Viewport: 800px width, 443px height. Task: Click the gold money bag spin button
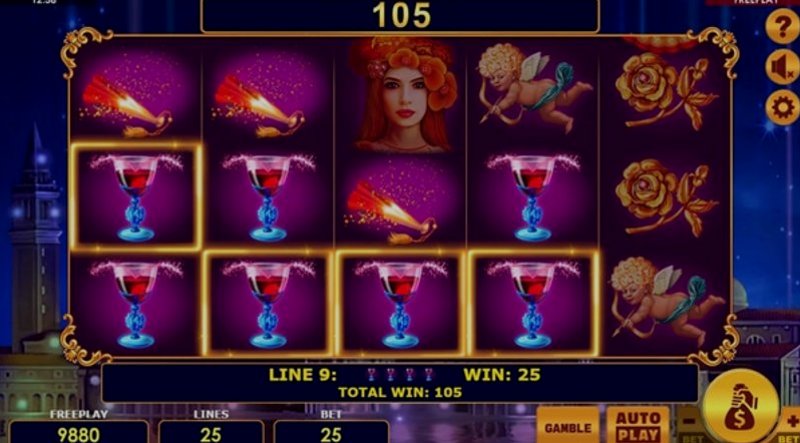pyautogui.click(x=740, y=406)
